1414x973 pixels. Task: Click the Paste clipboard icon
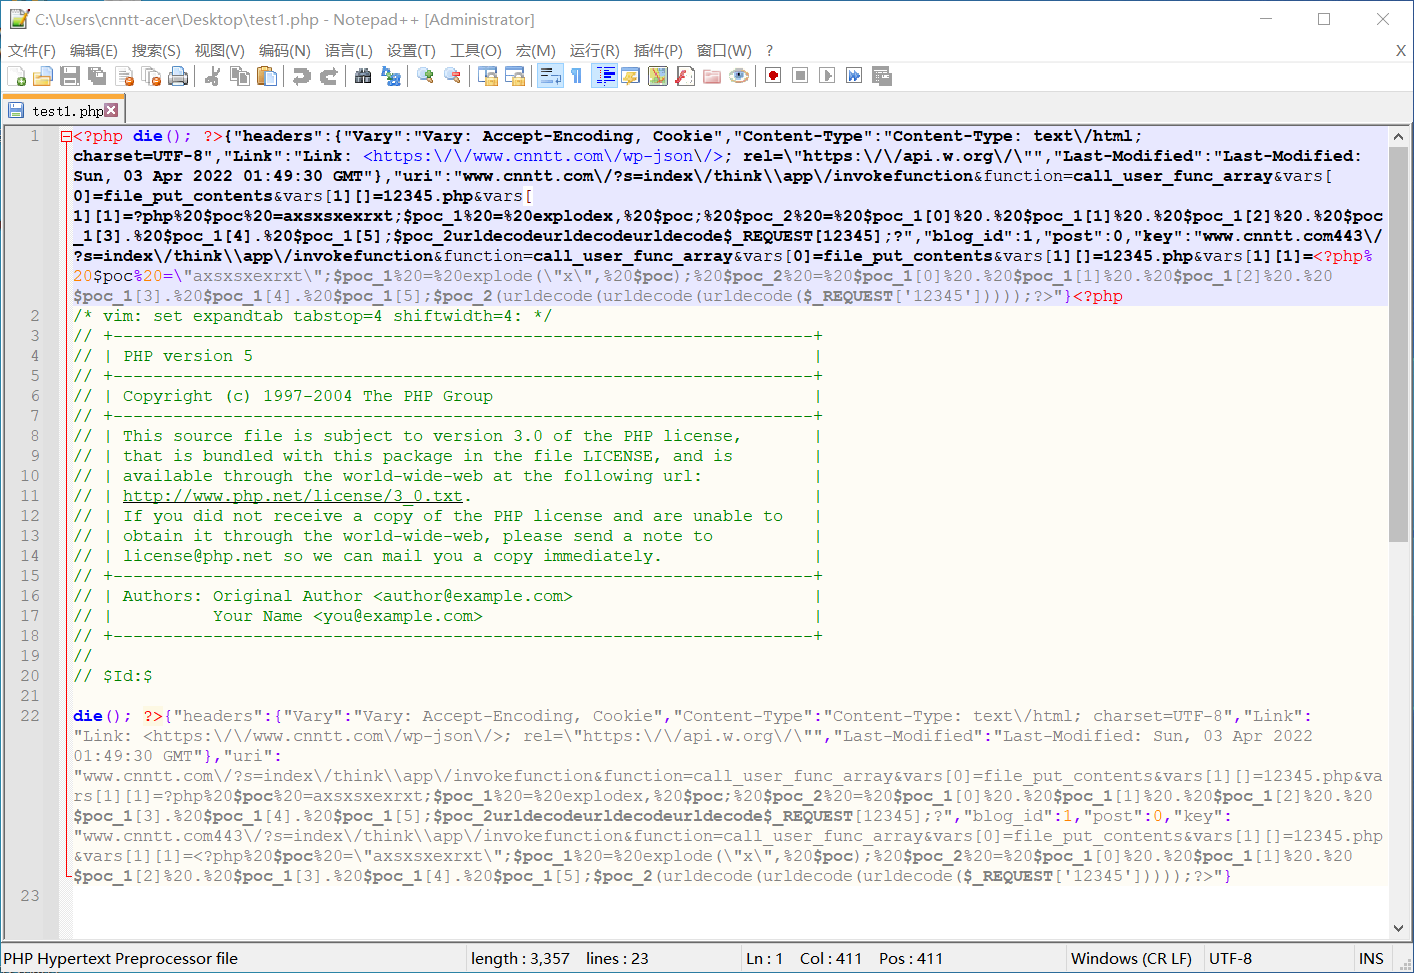click(x=267, y=76)
